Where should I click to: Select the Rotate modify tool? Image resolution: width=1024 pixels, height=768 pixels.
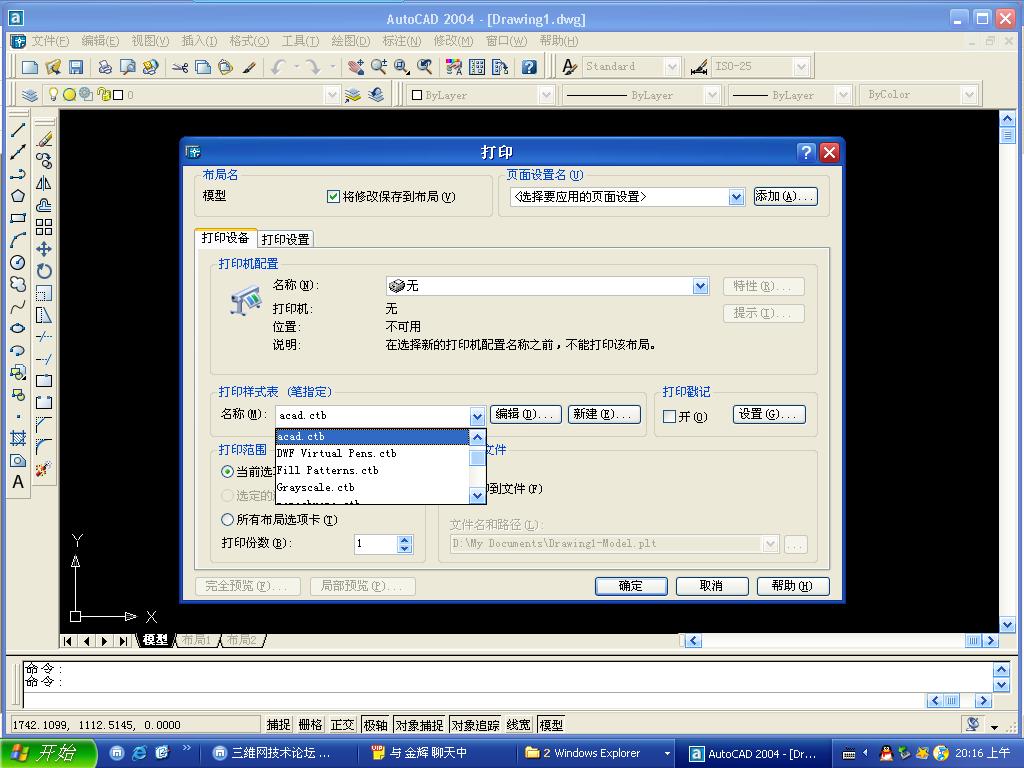coord(44,271)
